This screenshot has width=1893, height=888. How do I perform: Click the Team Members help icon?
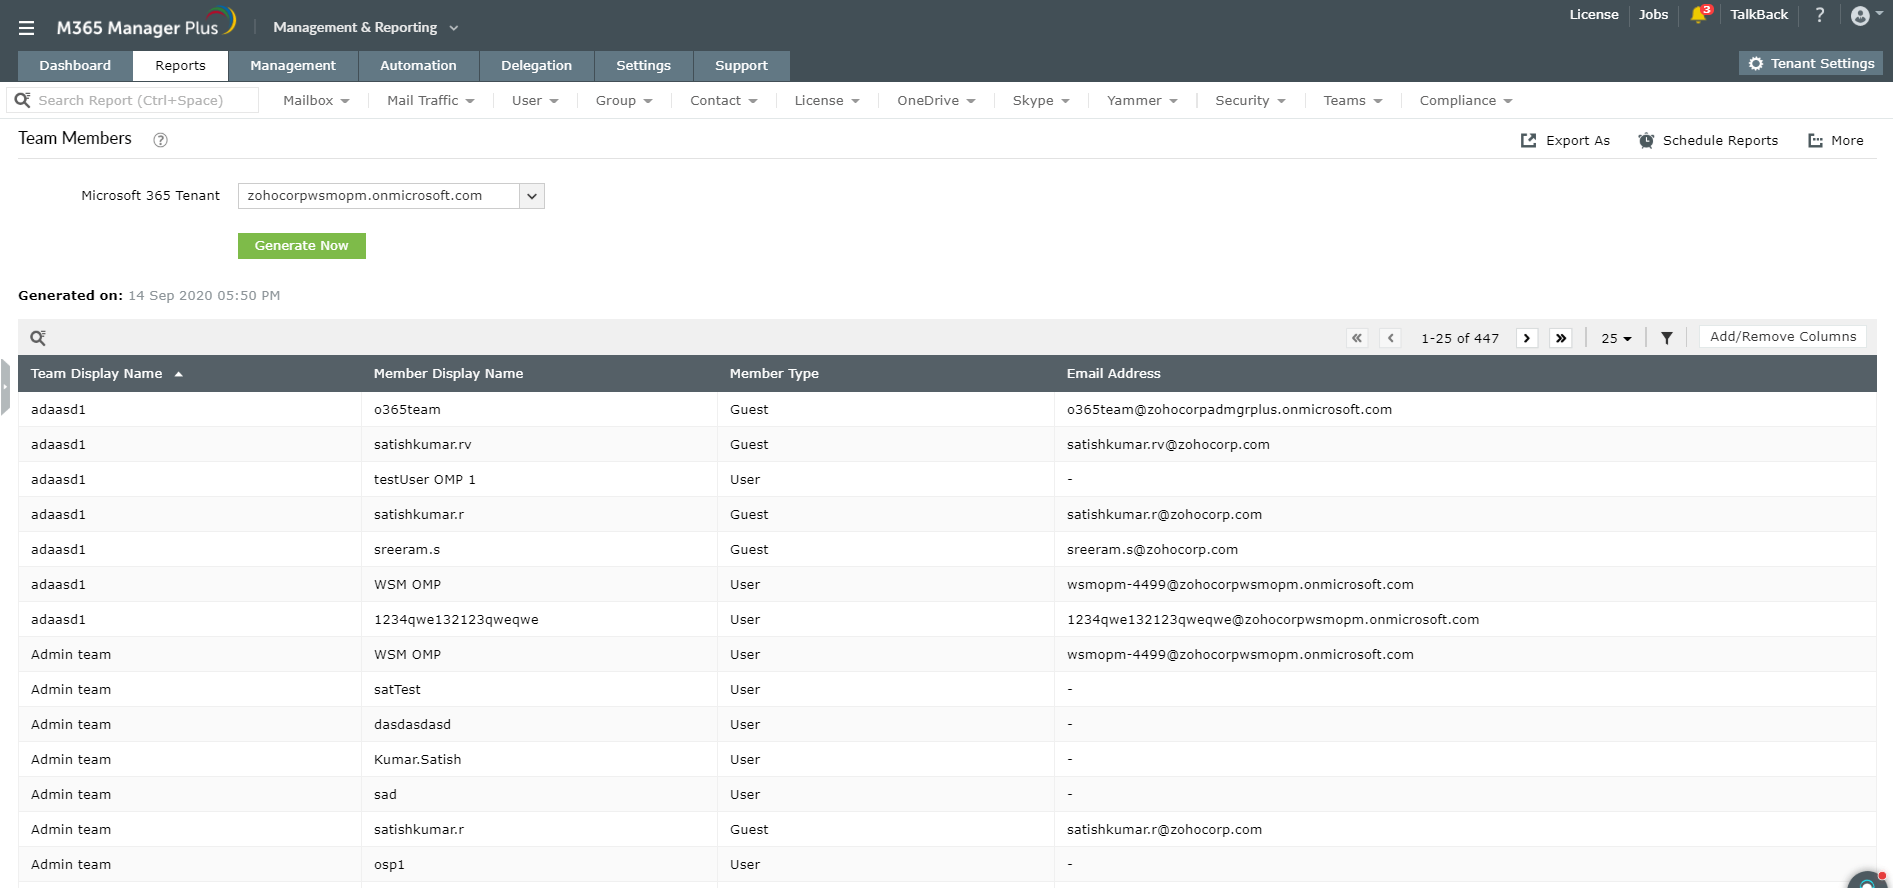(160, 140)
